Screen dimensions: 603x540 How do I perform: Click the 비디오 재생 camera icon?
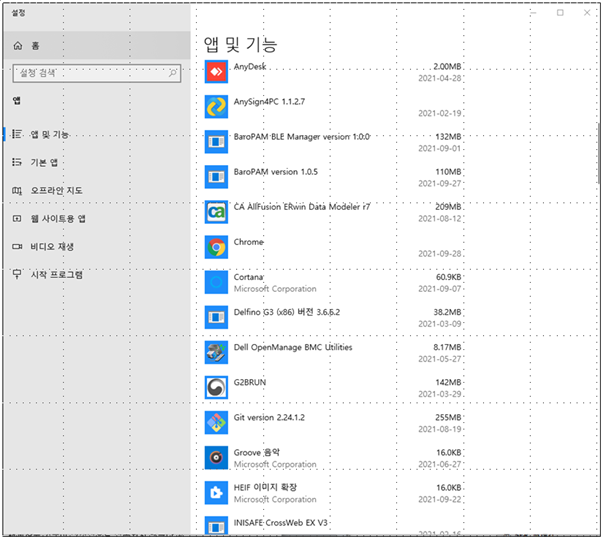pos(17,247)
